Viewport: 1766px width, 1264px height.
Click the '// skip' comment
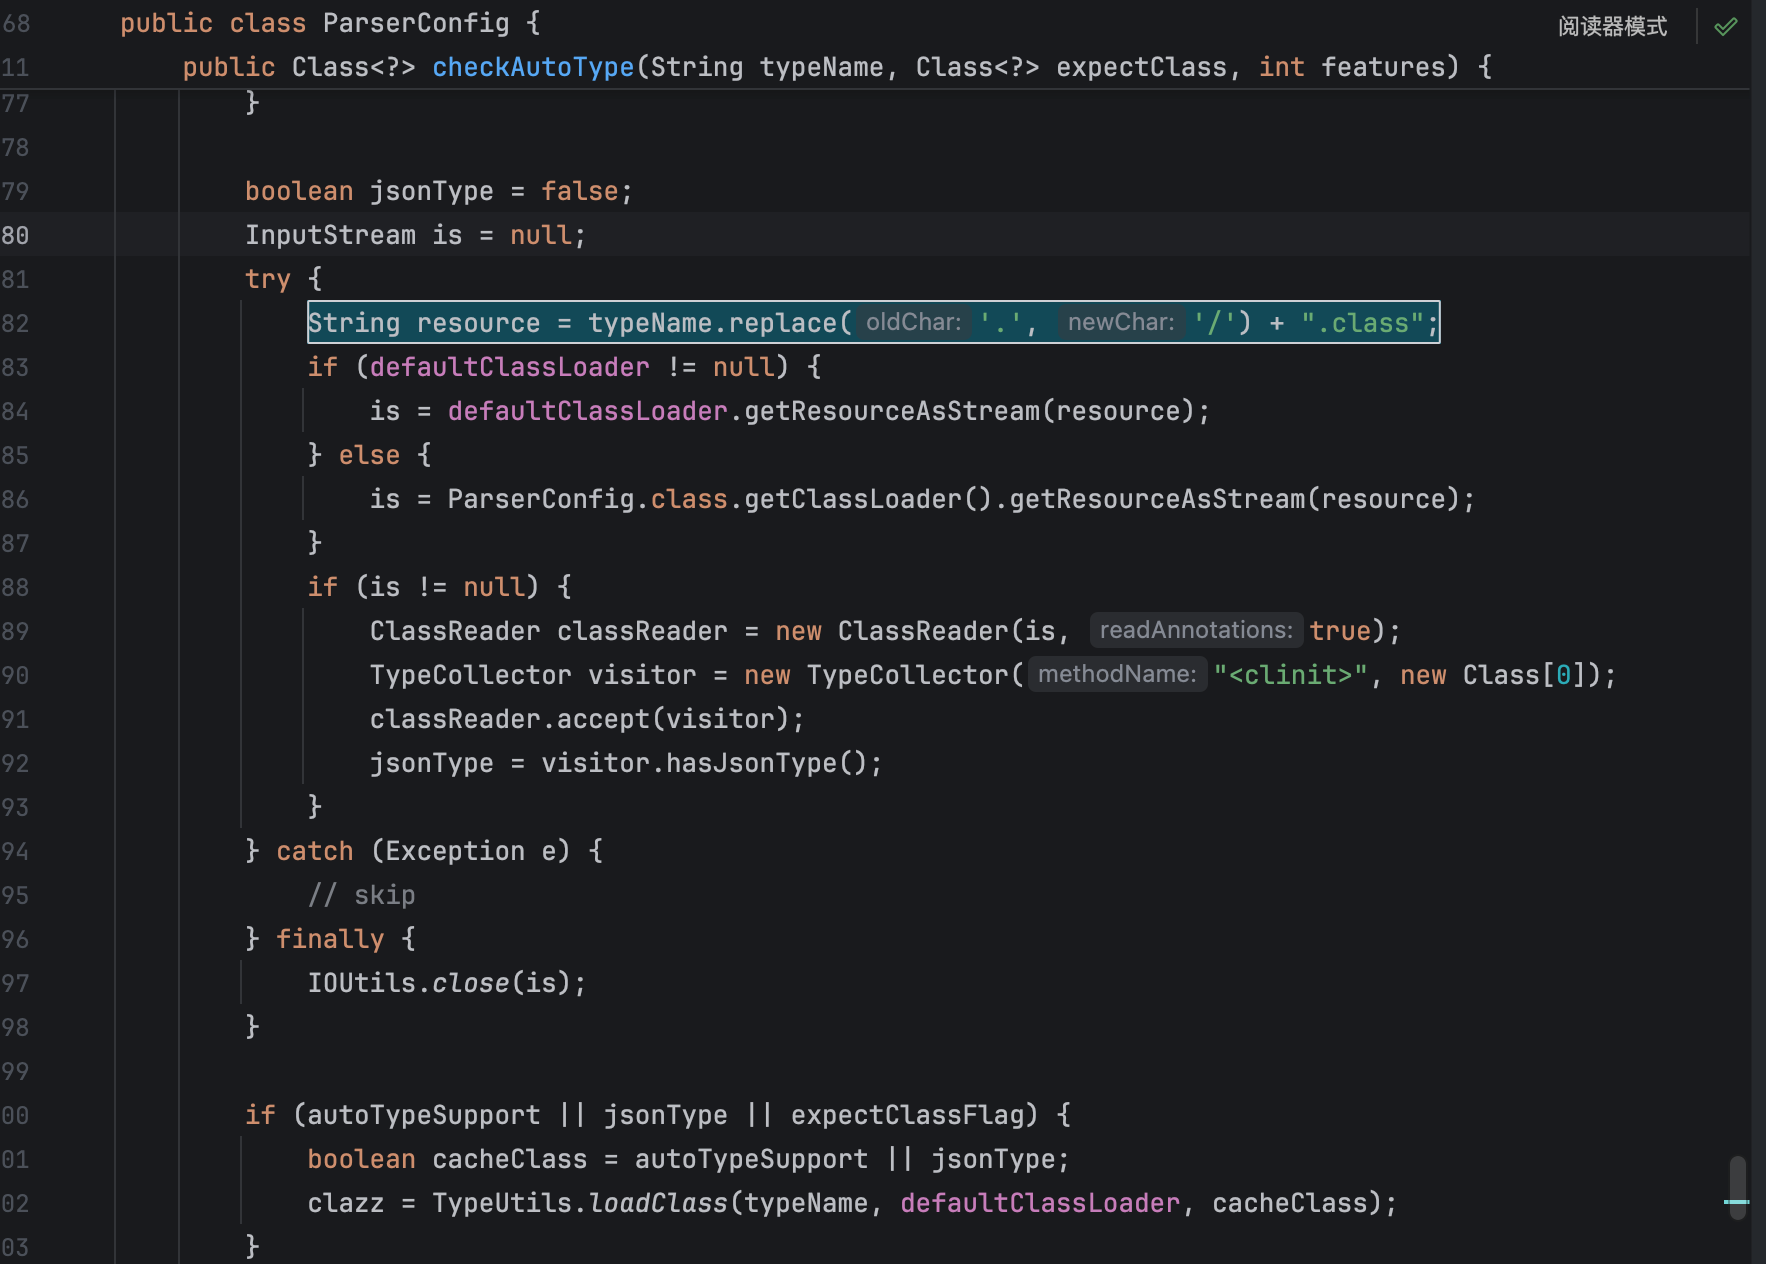(x=361, y=895)
